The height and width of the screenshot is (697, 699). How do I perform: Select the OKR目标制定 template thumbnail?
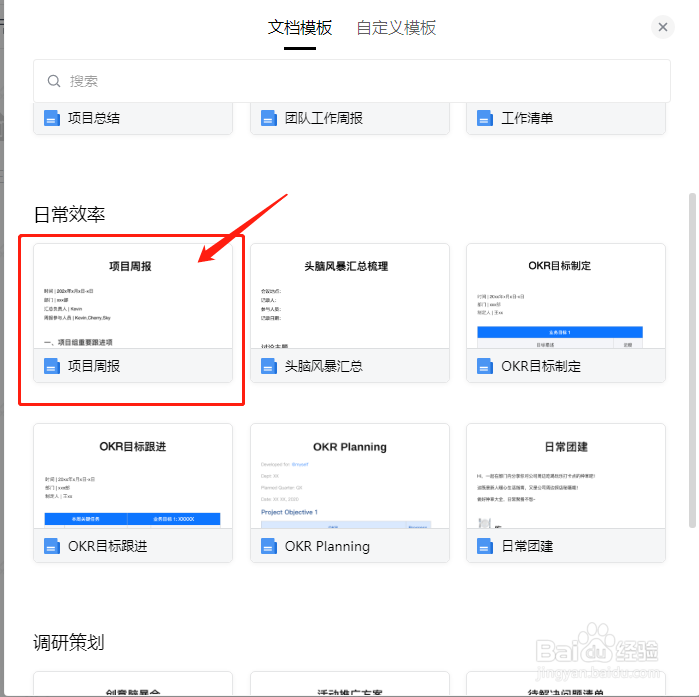[x=566, y=296]
